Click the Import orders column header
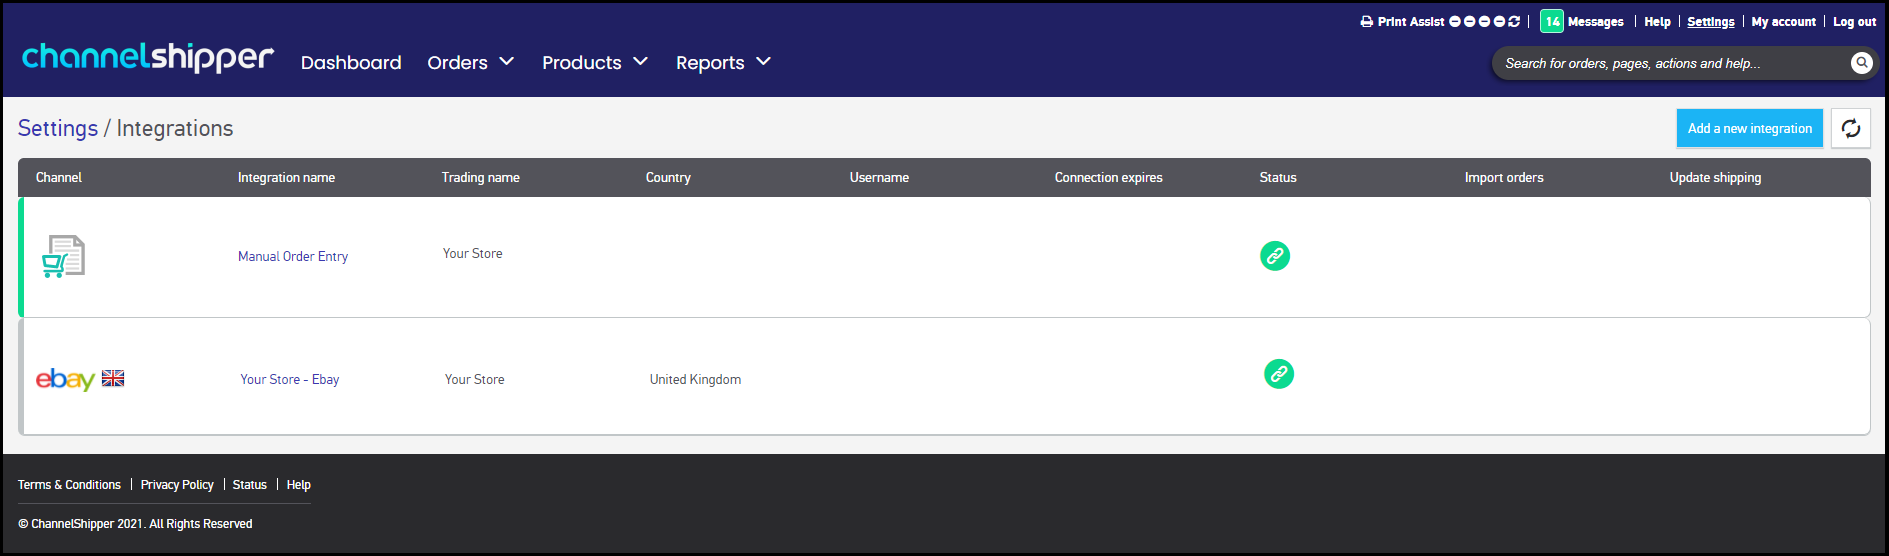Viewport: 1889px width, 556px height. 1504,177
